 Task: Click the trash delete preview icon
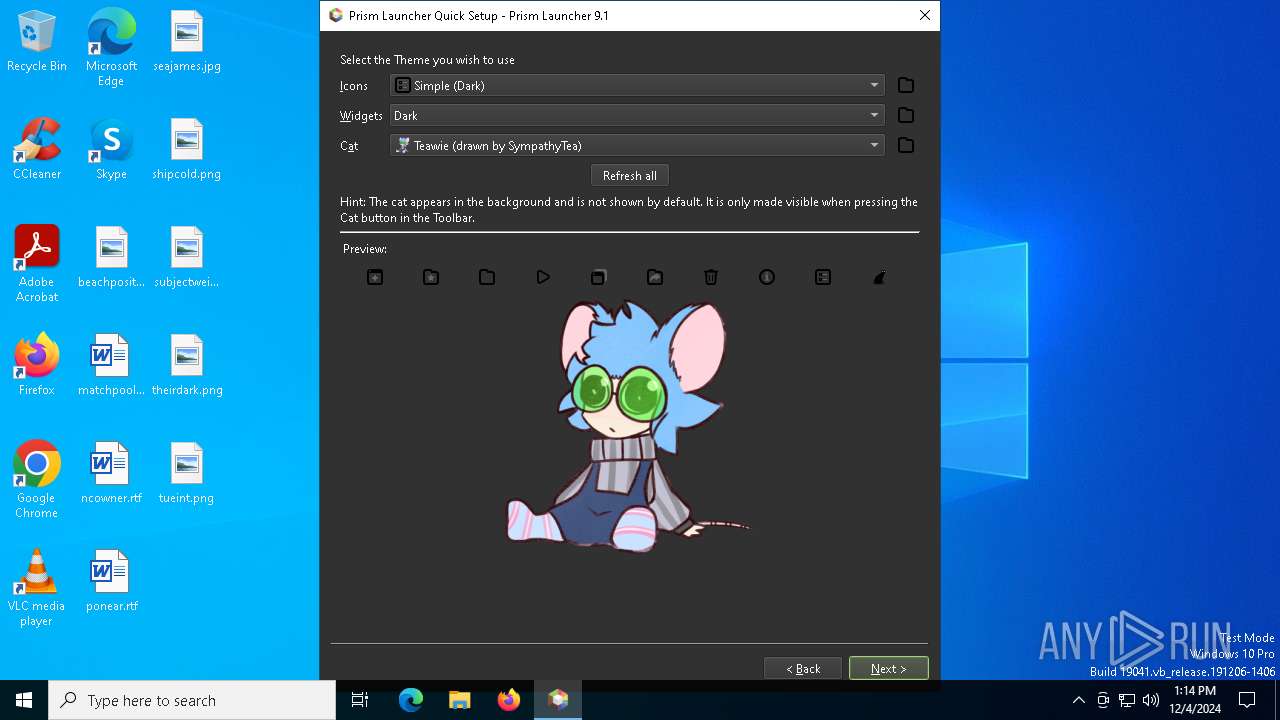[711, 277]
